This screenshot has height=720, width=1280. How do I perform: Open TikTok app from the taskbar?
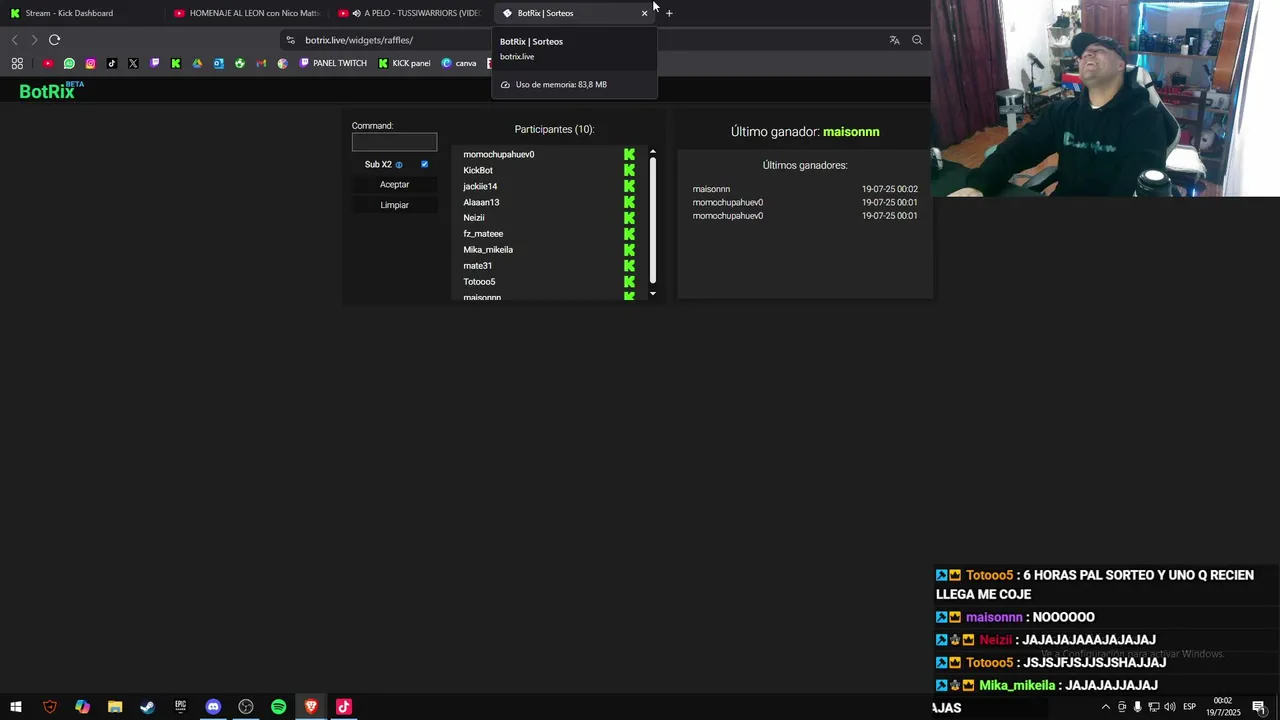point(344,707)
